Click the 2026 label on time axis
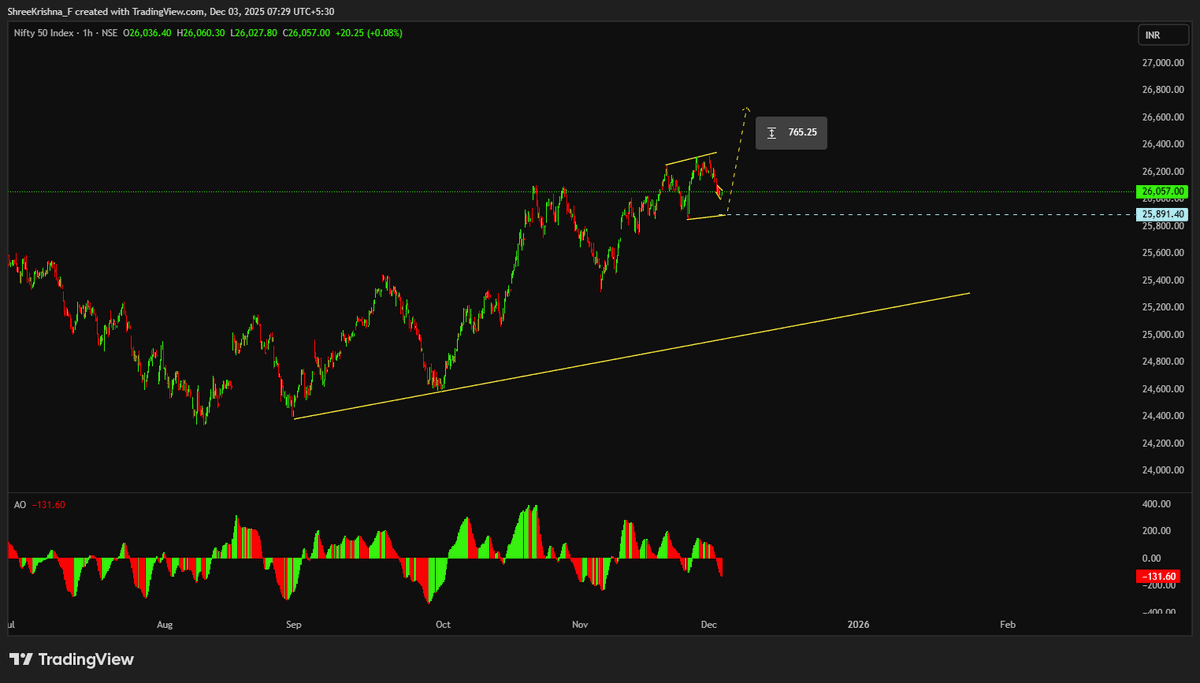 [858, 625]
